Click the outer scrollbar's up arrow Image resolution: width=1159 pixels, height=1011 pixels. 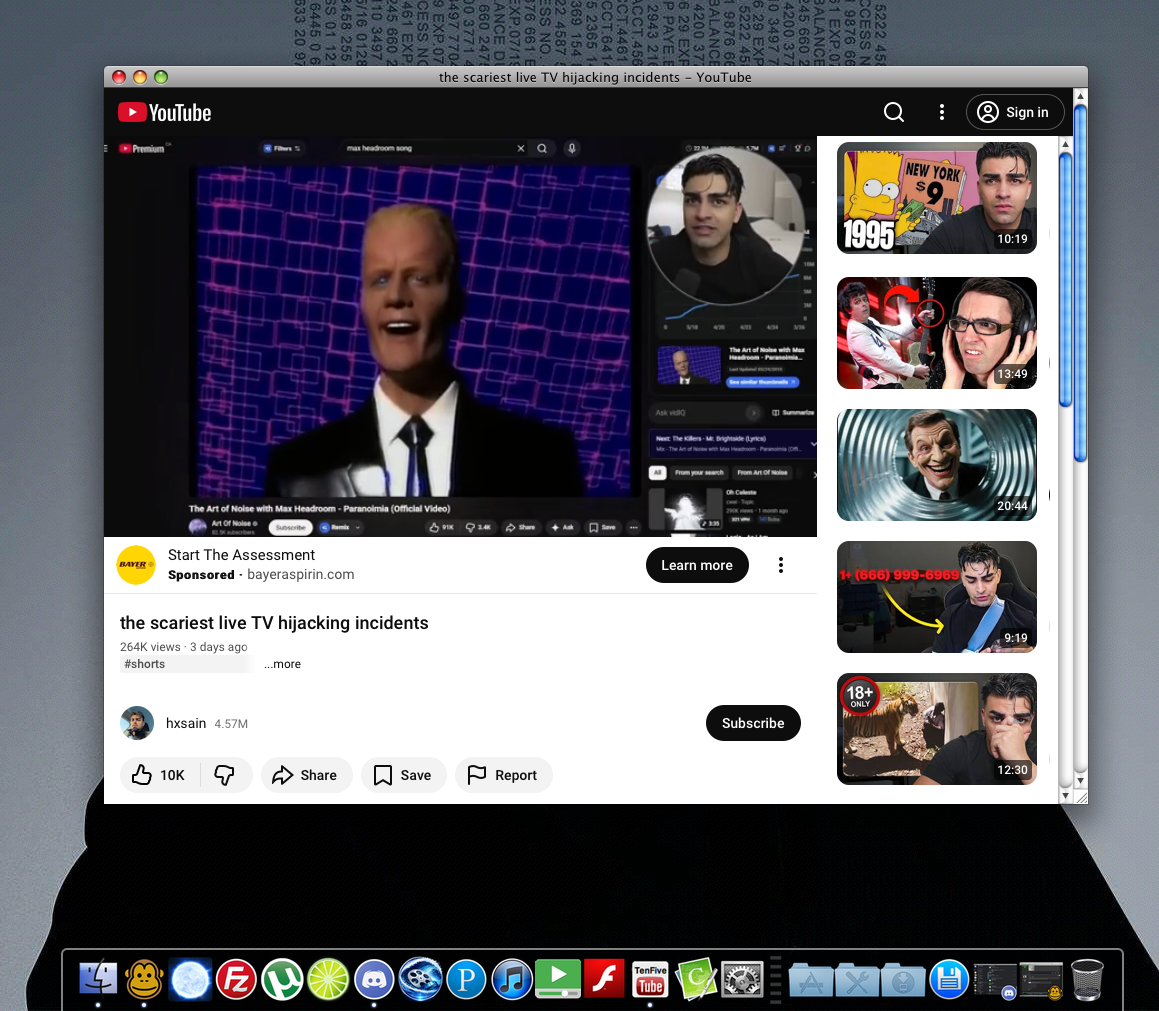coord(1080,96)
